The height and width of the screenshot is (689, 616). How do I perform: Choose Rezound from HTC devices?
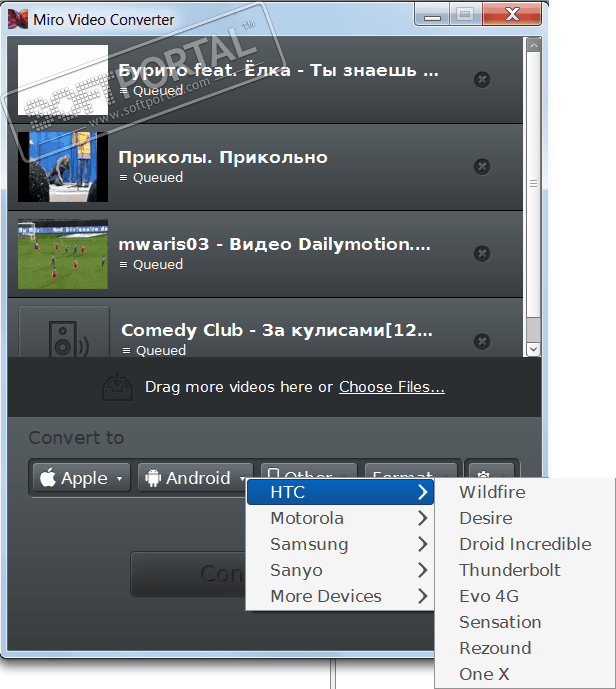[525, 648]
